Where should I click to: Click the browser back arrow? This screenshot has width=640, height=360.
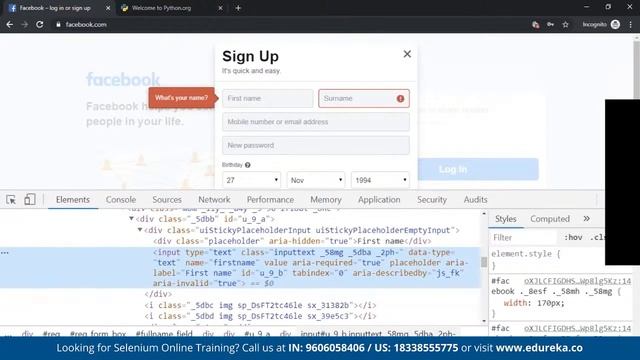[x=10, y=24]
